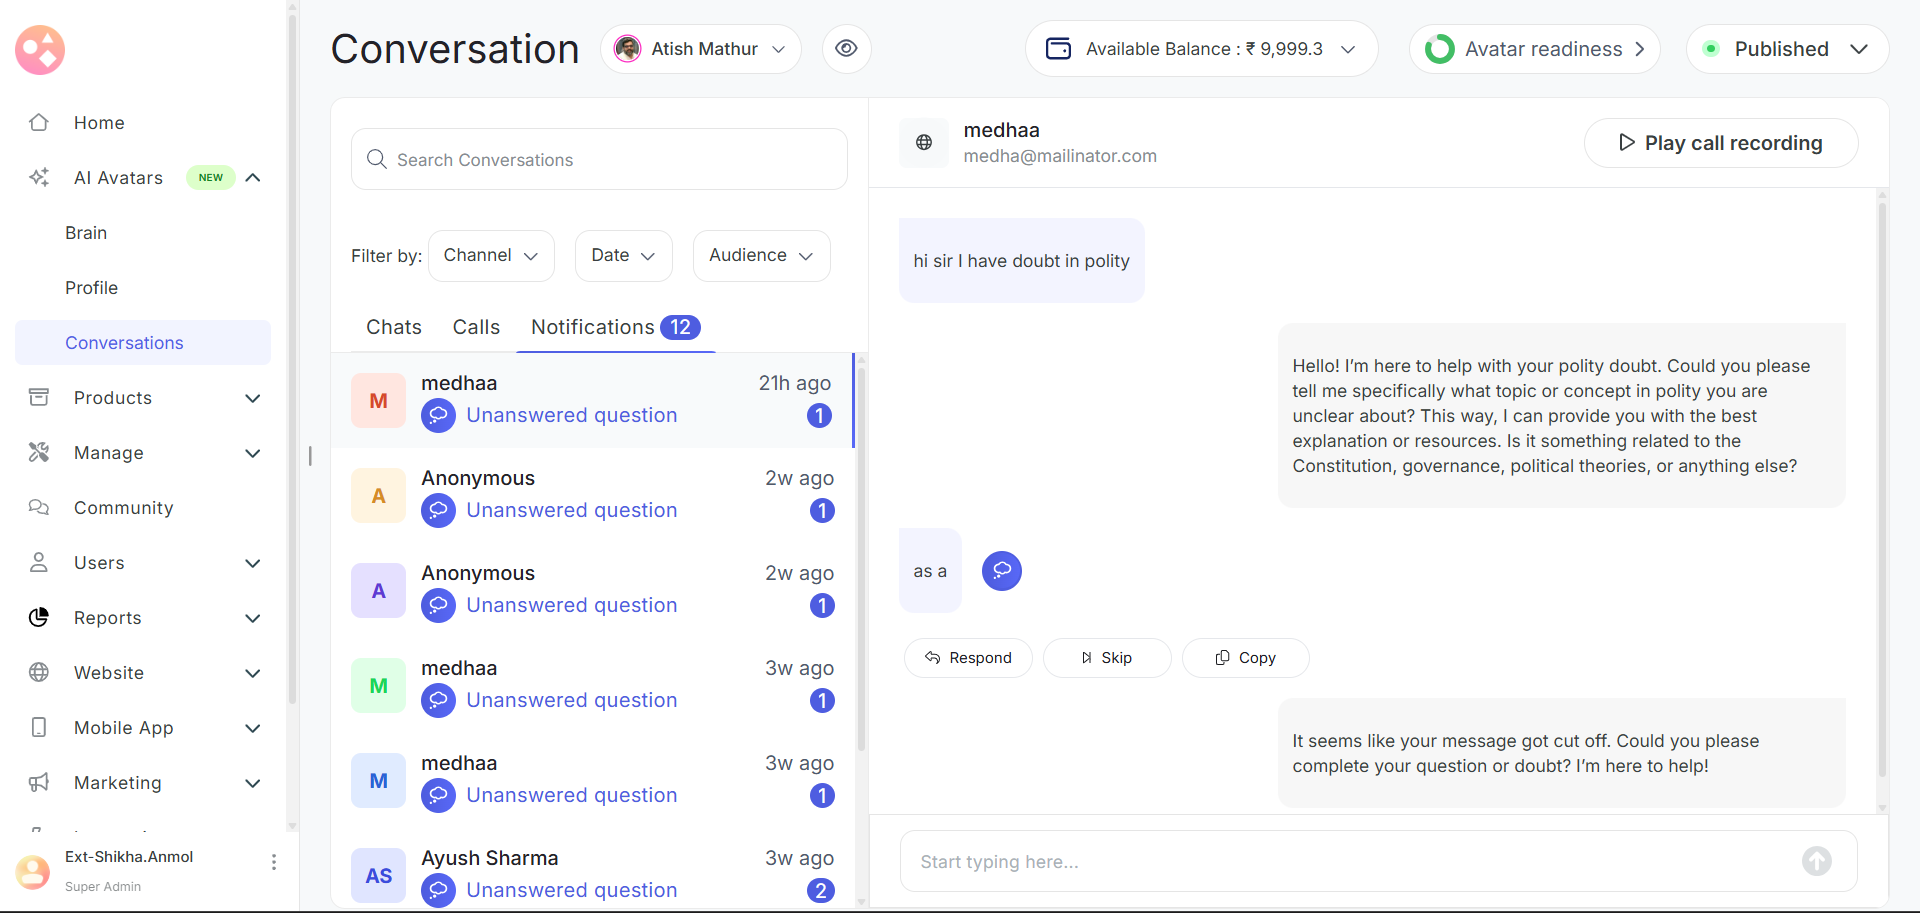
Task: Click the Respond button
Action: [968, 658]
